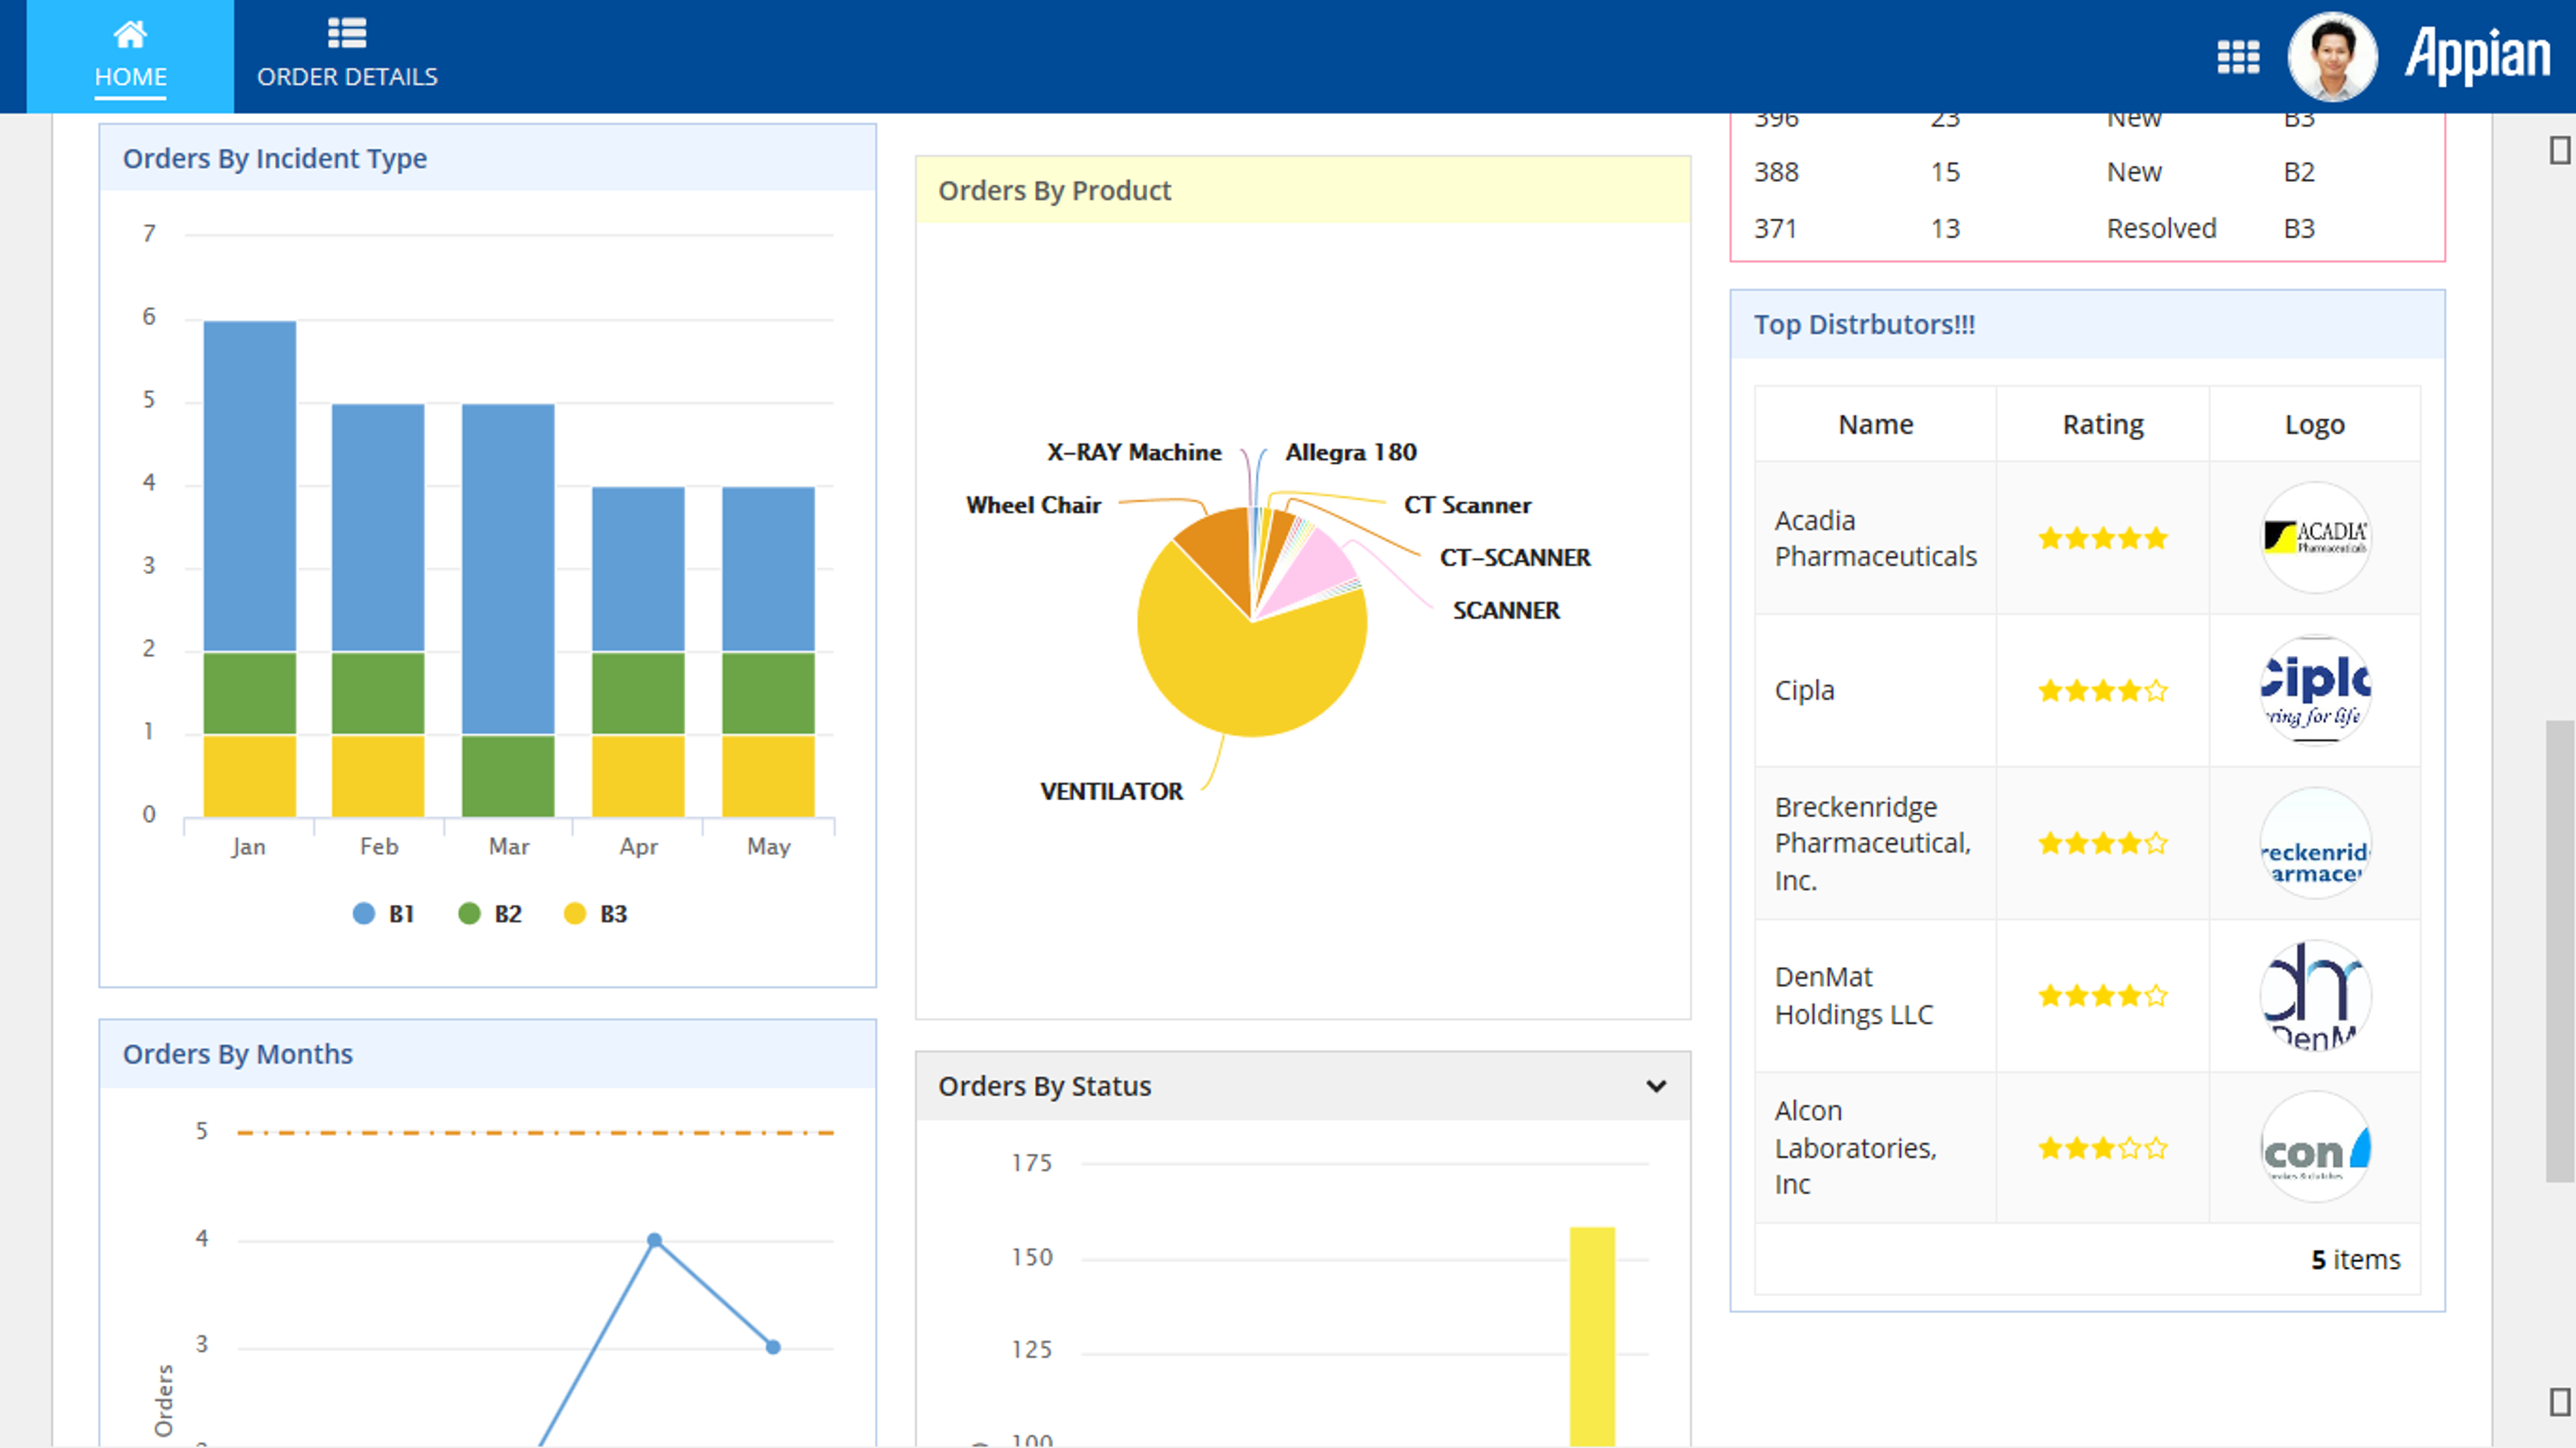Click the 'Resolved' status cell
The height and width of the screenshot is (1448, 2576).
point(2161,228)
